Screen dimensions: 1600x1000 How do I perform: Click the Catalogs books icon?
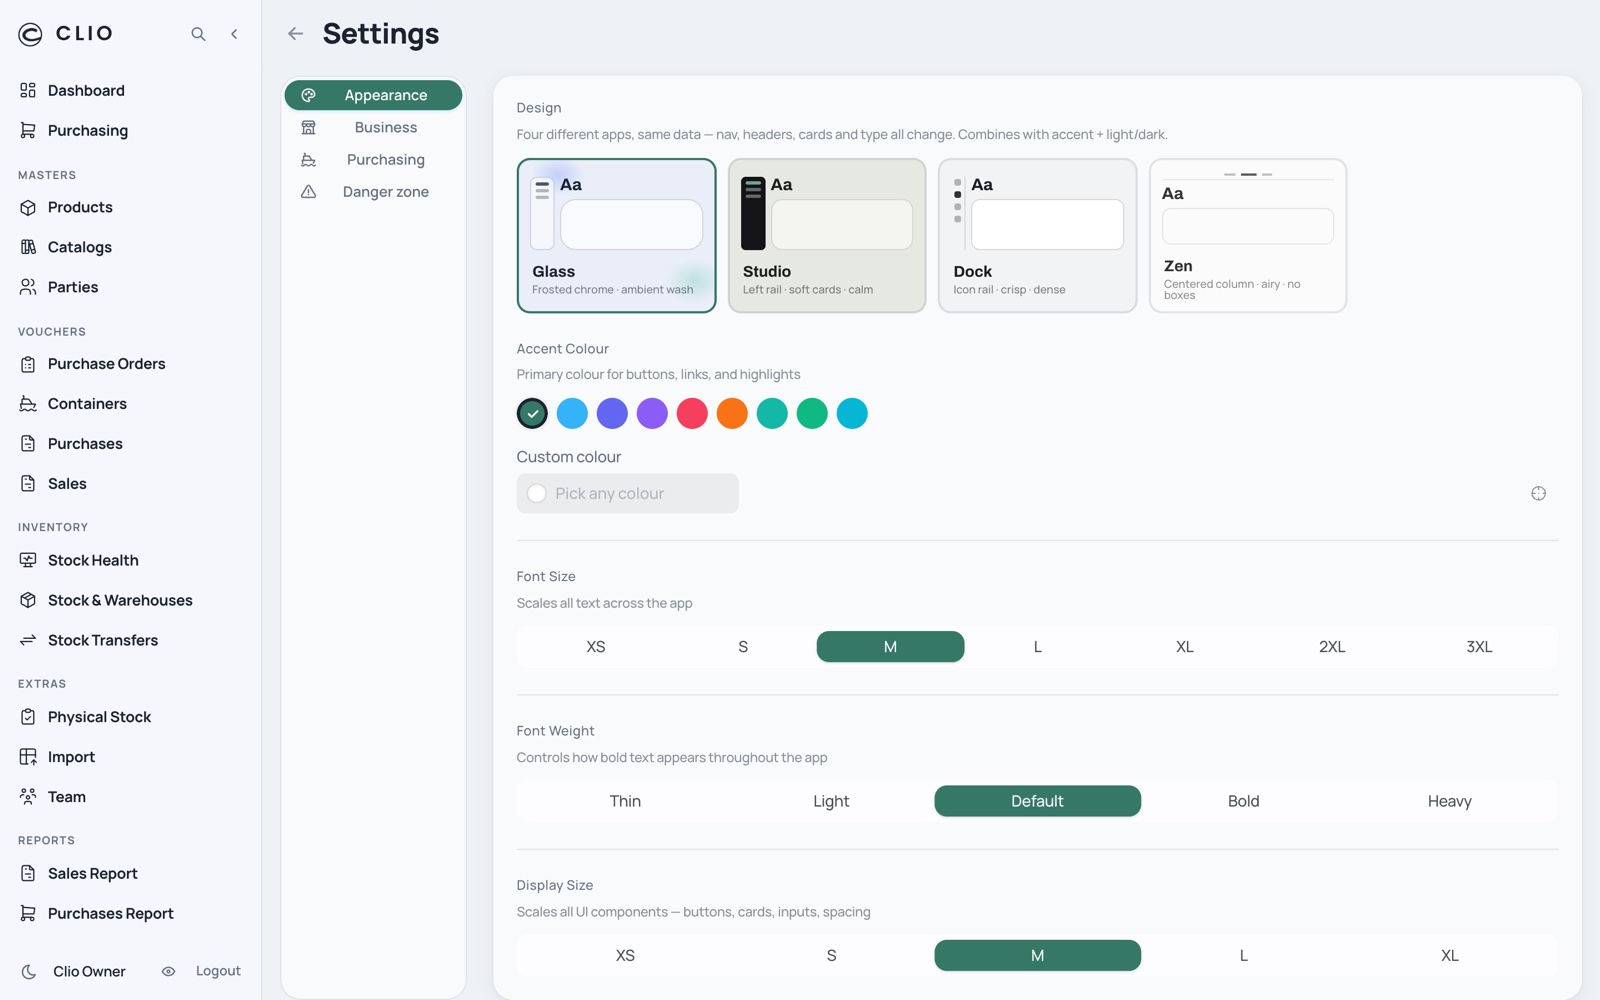click(x=28, y=247)
